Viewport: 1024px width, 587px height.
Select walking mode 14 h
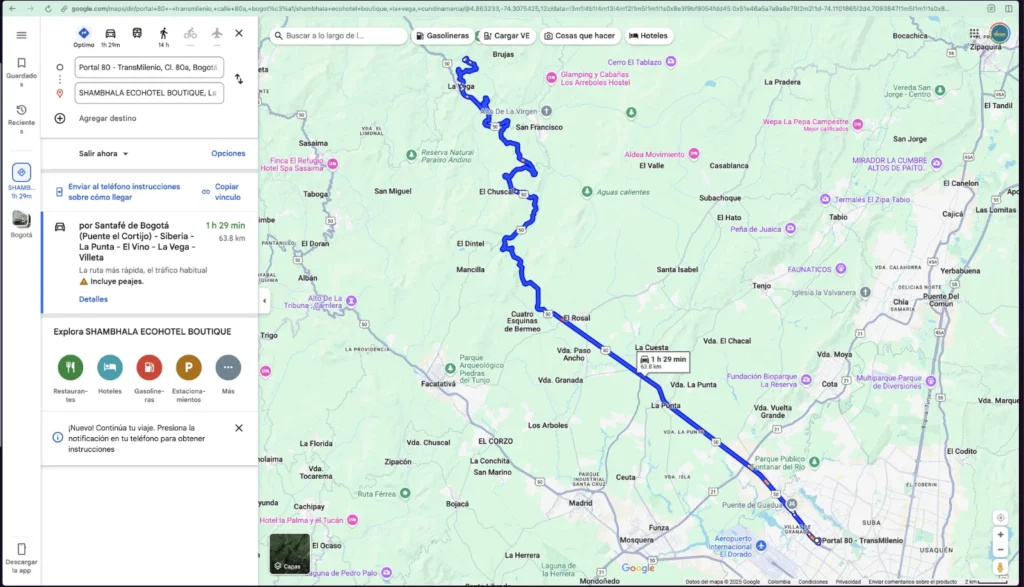tap(163, 37)
